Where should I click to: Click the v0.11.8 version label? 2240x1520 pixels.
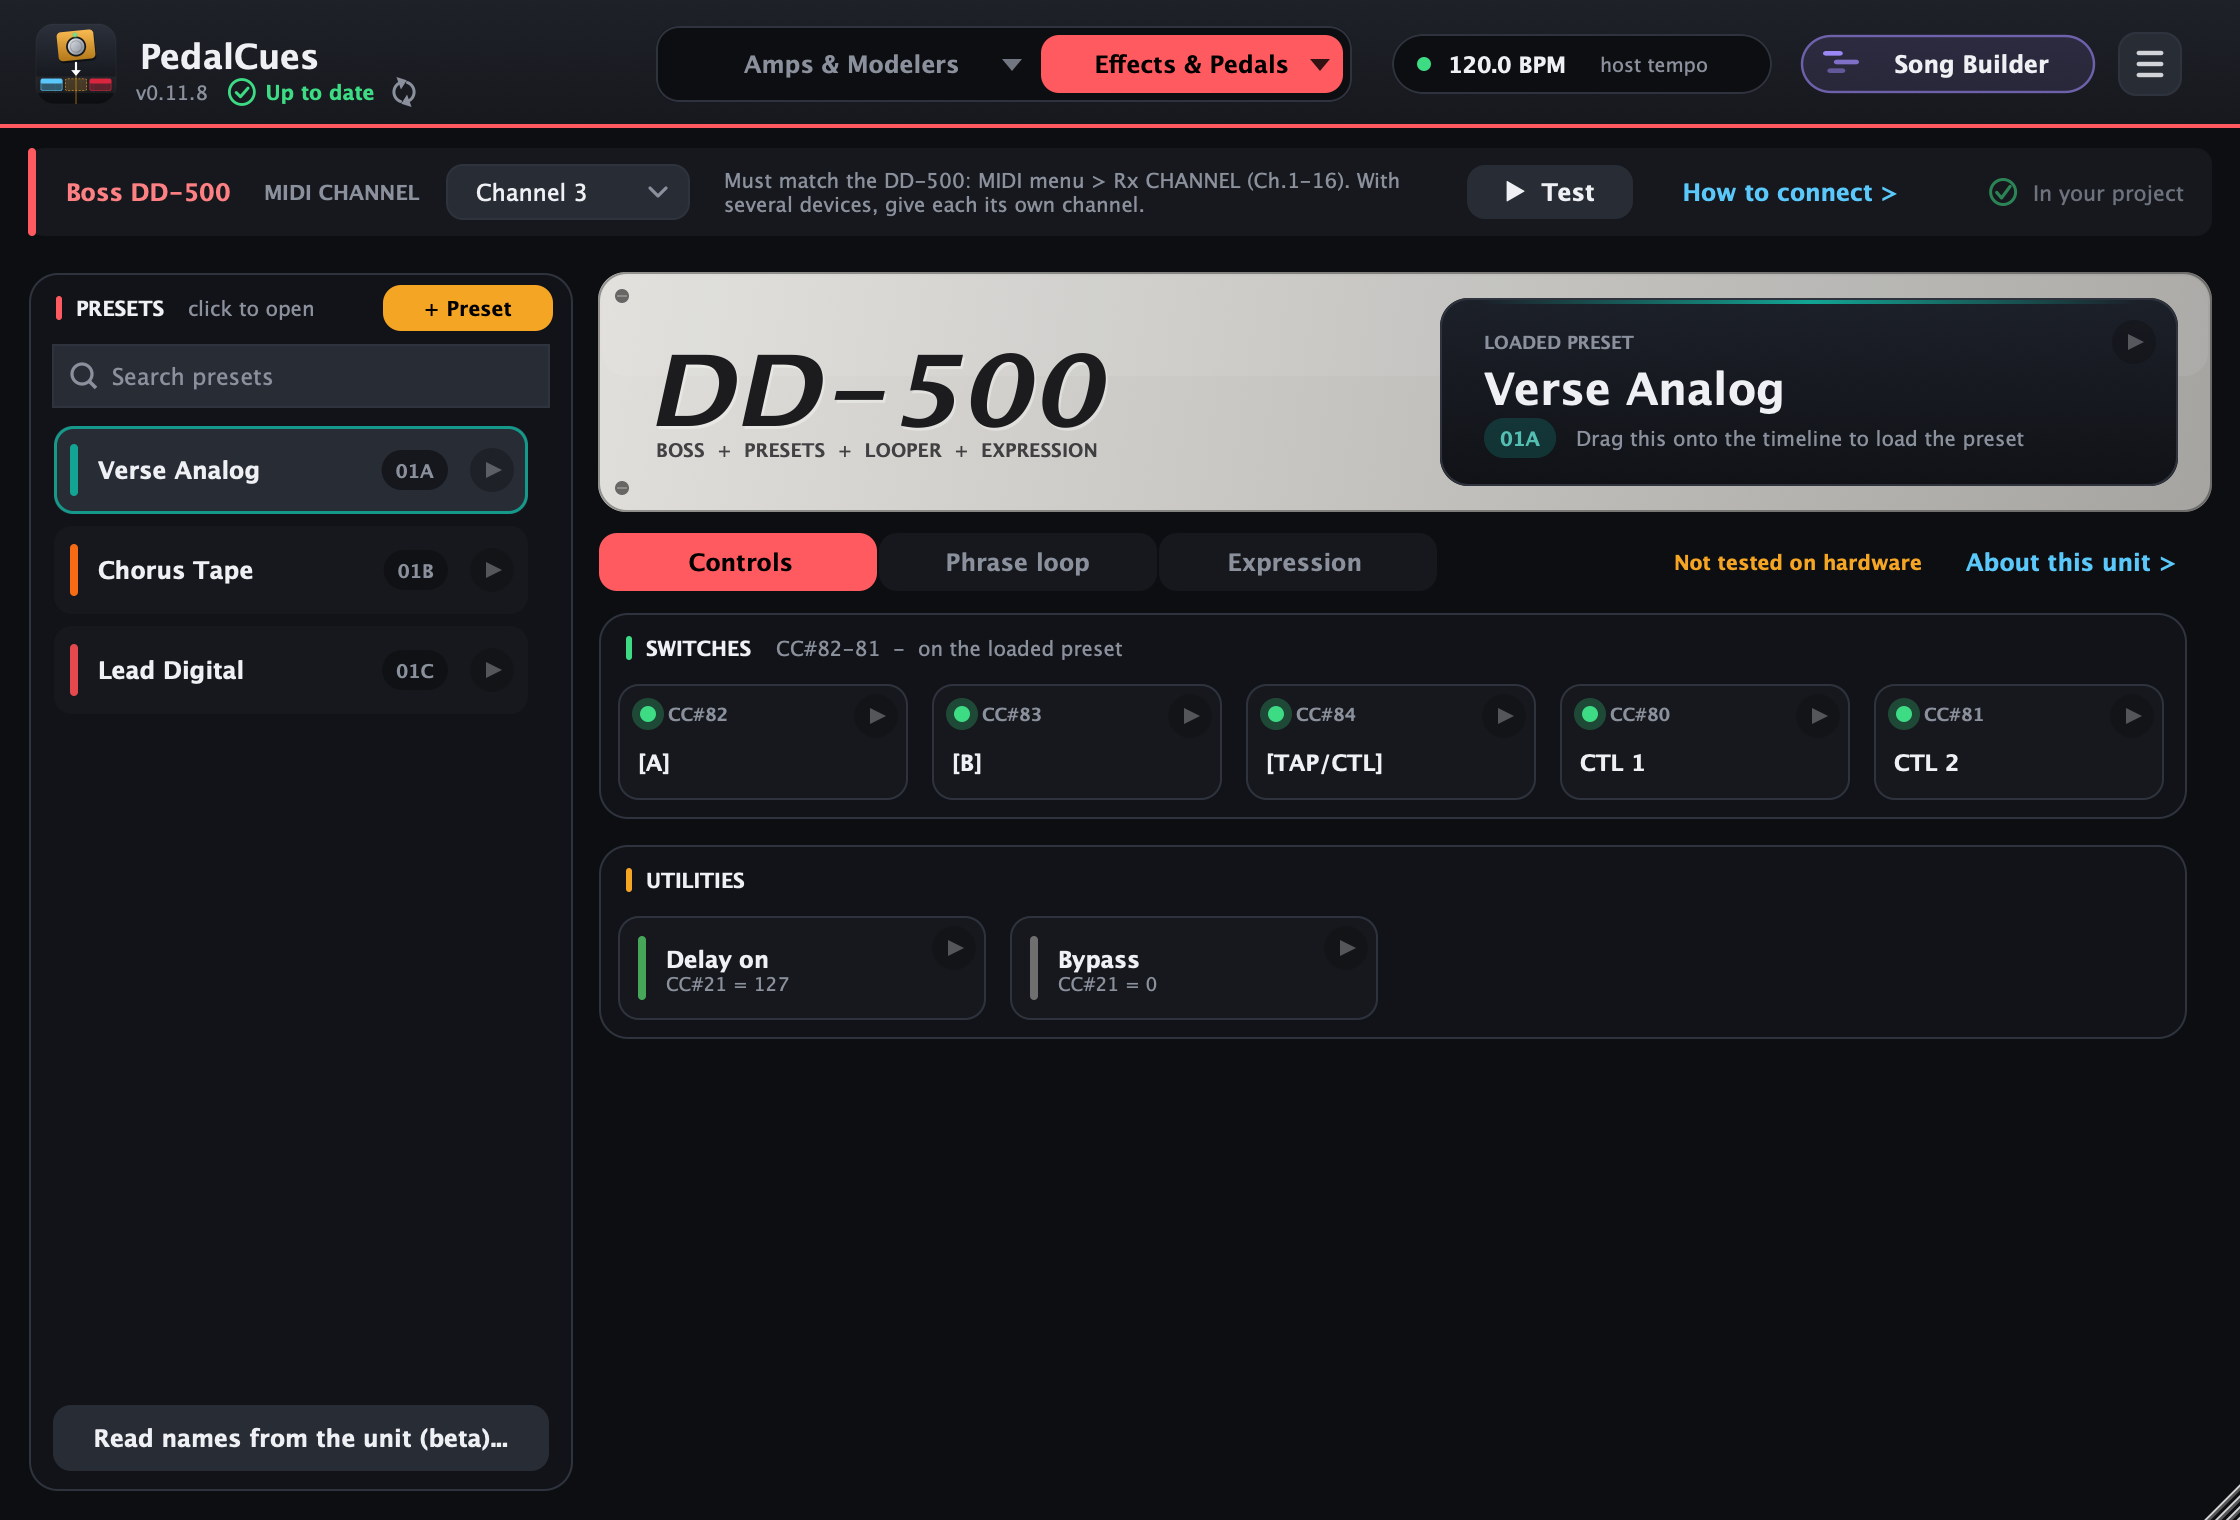[x=172, y=93]
